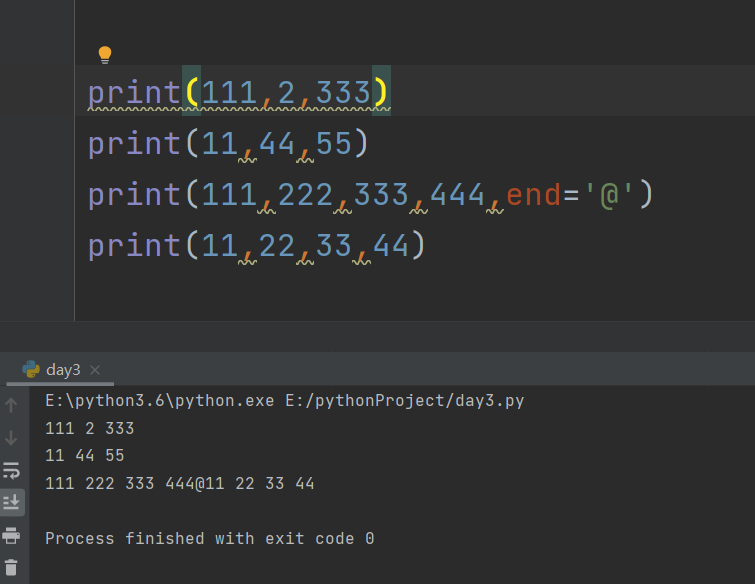
Task: Click code line print(11,22,33,44)
Action: tap(256, 246)
